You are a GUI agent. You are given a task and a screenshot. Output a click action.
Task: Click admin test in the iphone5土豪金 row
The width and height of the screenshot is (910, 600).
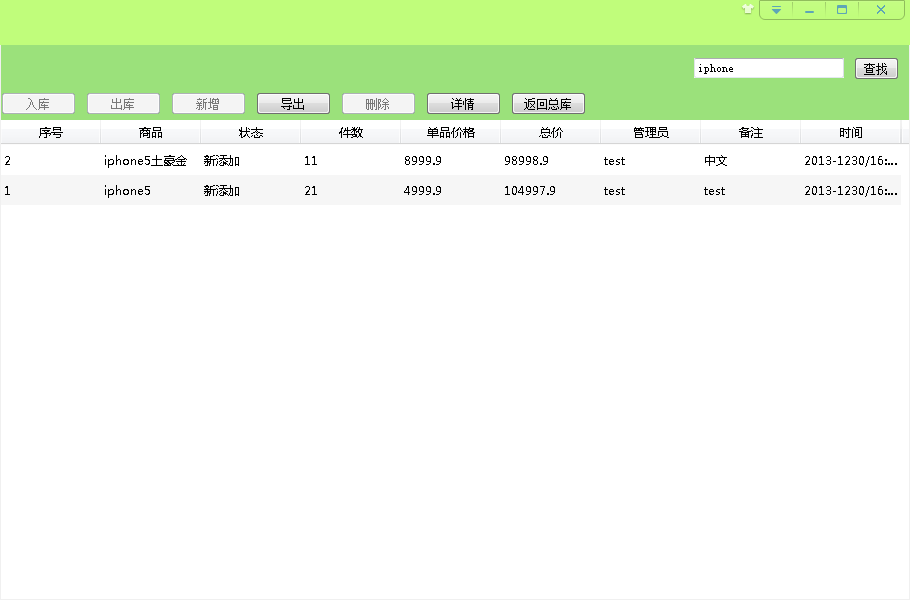point(614,161)
